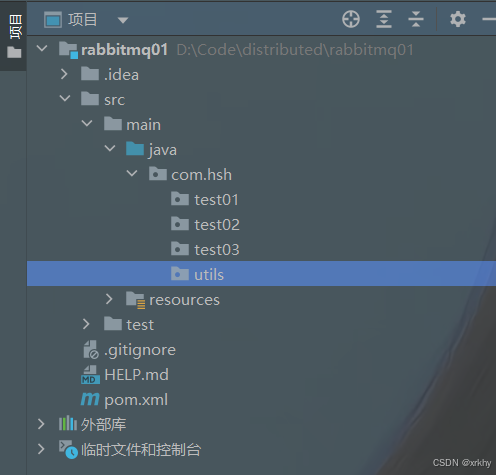
Task: Select the pom.xml file name
Action: (x=136, y=400)
